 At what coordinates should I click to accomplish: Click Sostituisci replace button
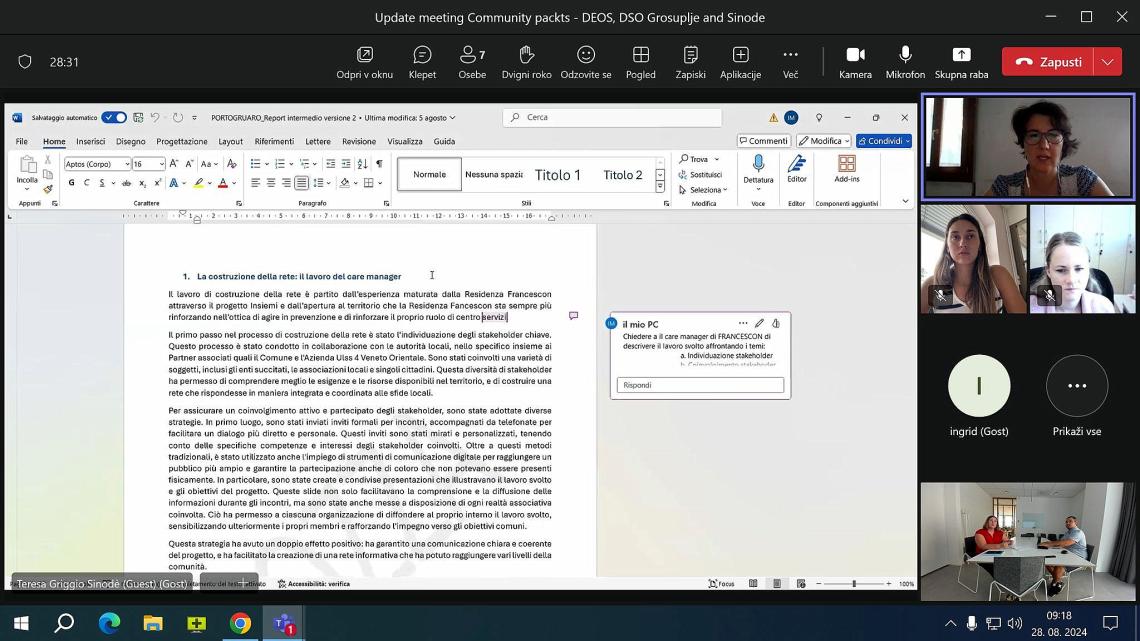tap(700, 174)
